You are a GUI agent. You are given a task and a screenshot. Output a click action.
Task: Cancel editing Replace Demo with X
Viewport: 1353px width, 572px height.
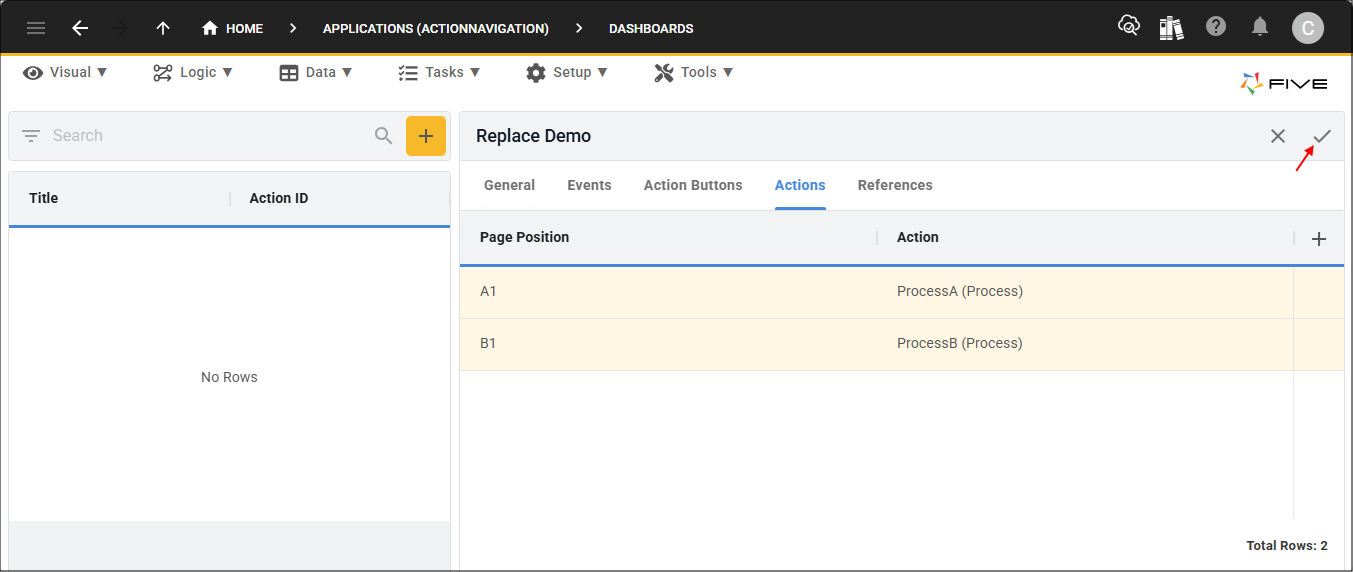1278,136
